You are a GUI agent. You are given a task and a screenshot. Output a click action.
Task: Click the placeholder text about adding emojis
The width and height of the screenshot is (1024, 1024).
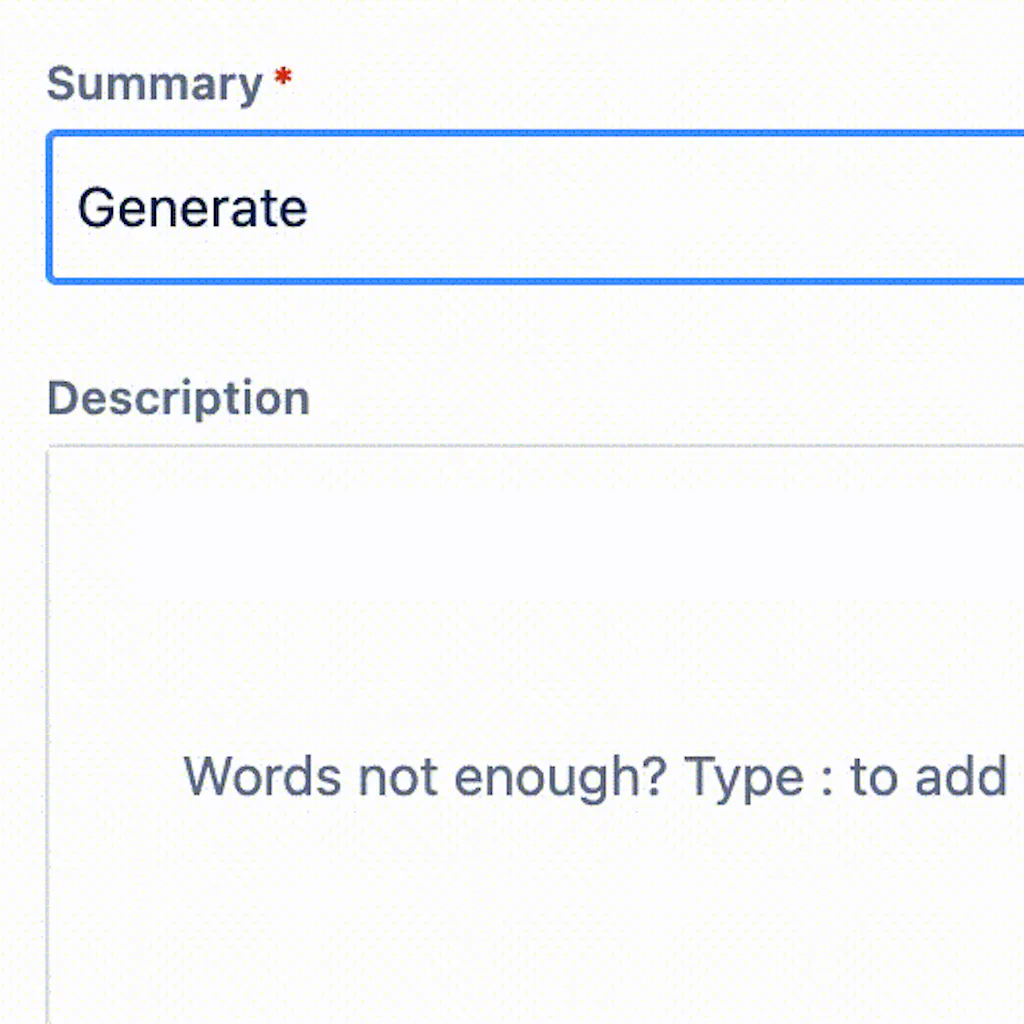point(594,776)
